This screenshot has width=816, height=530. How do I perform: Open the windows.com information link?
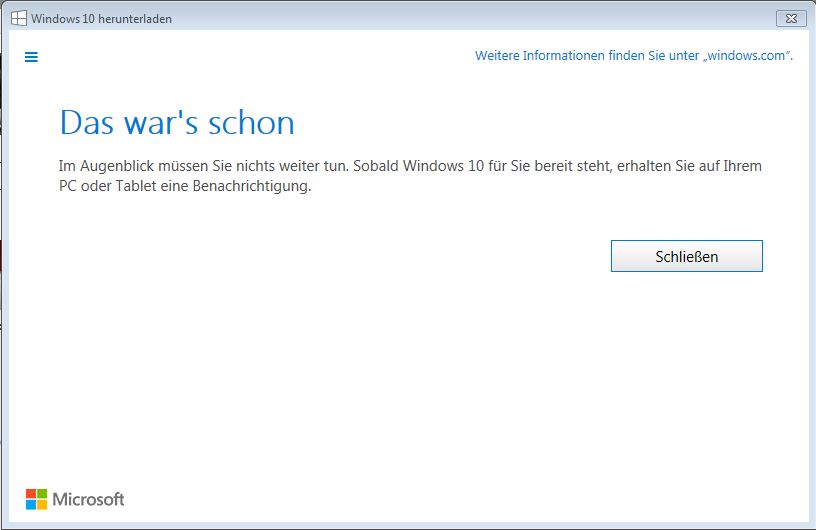tap(634, 56)
